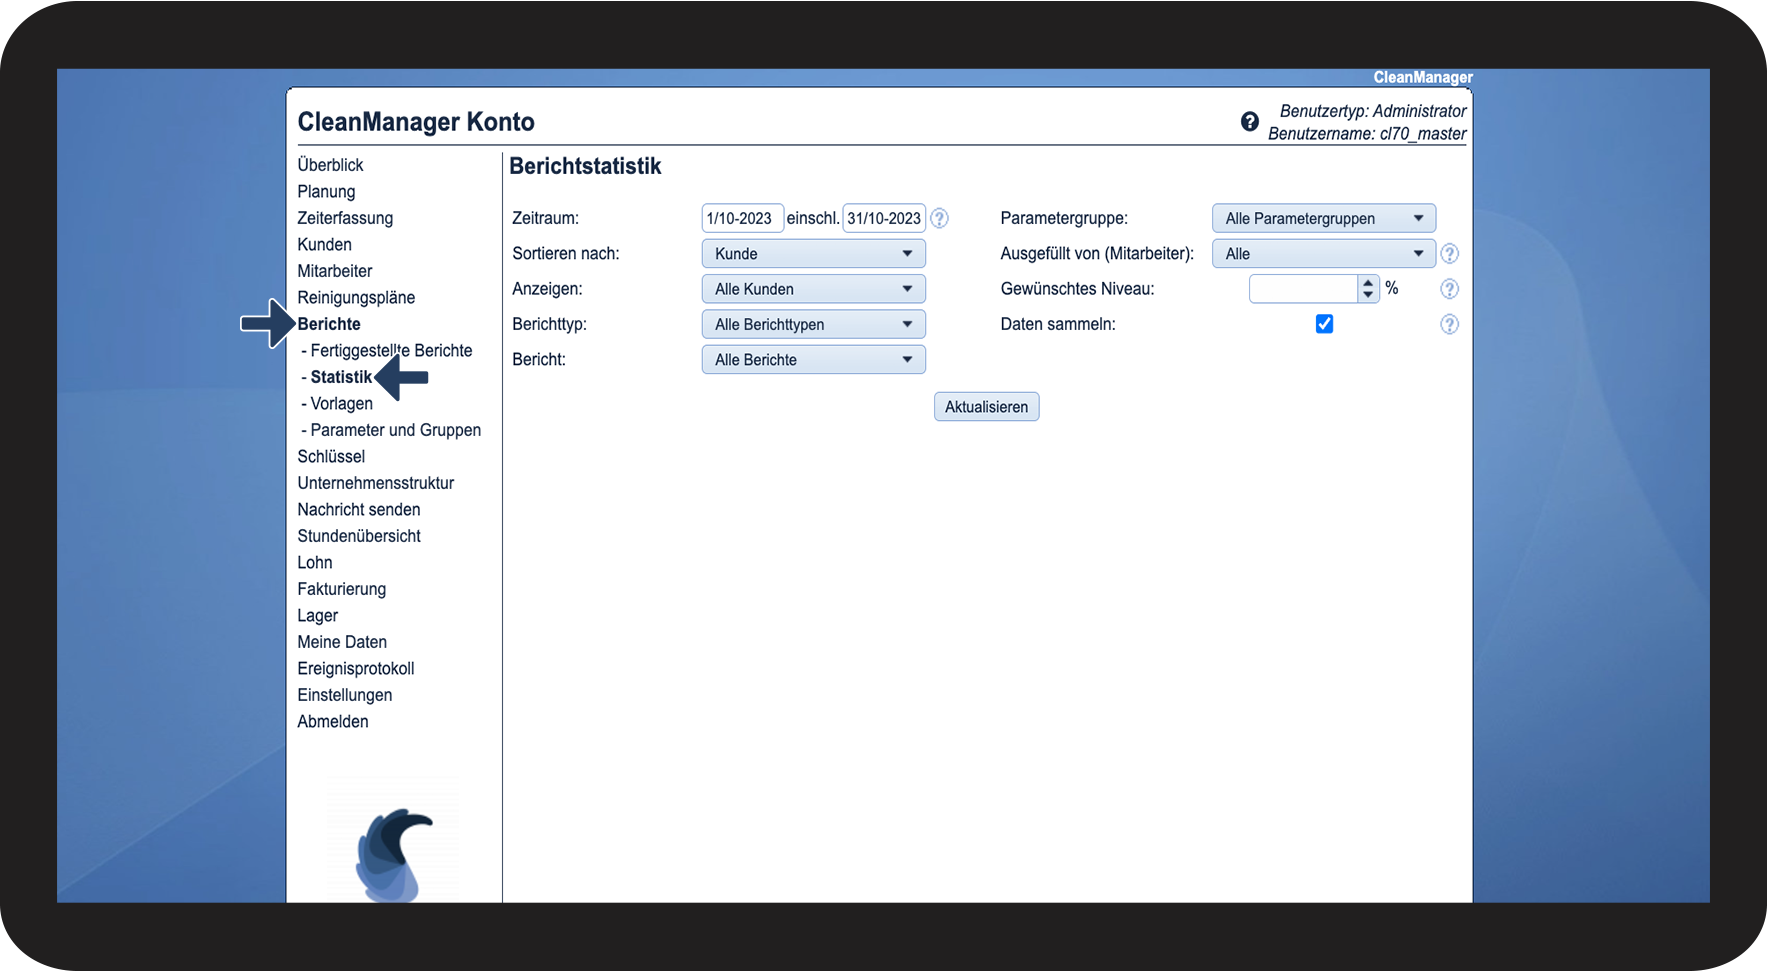The image size is (1767, 971).
Task: Click the Abmelden link
Action: click(333, 722)
